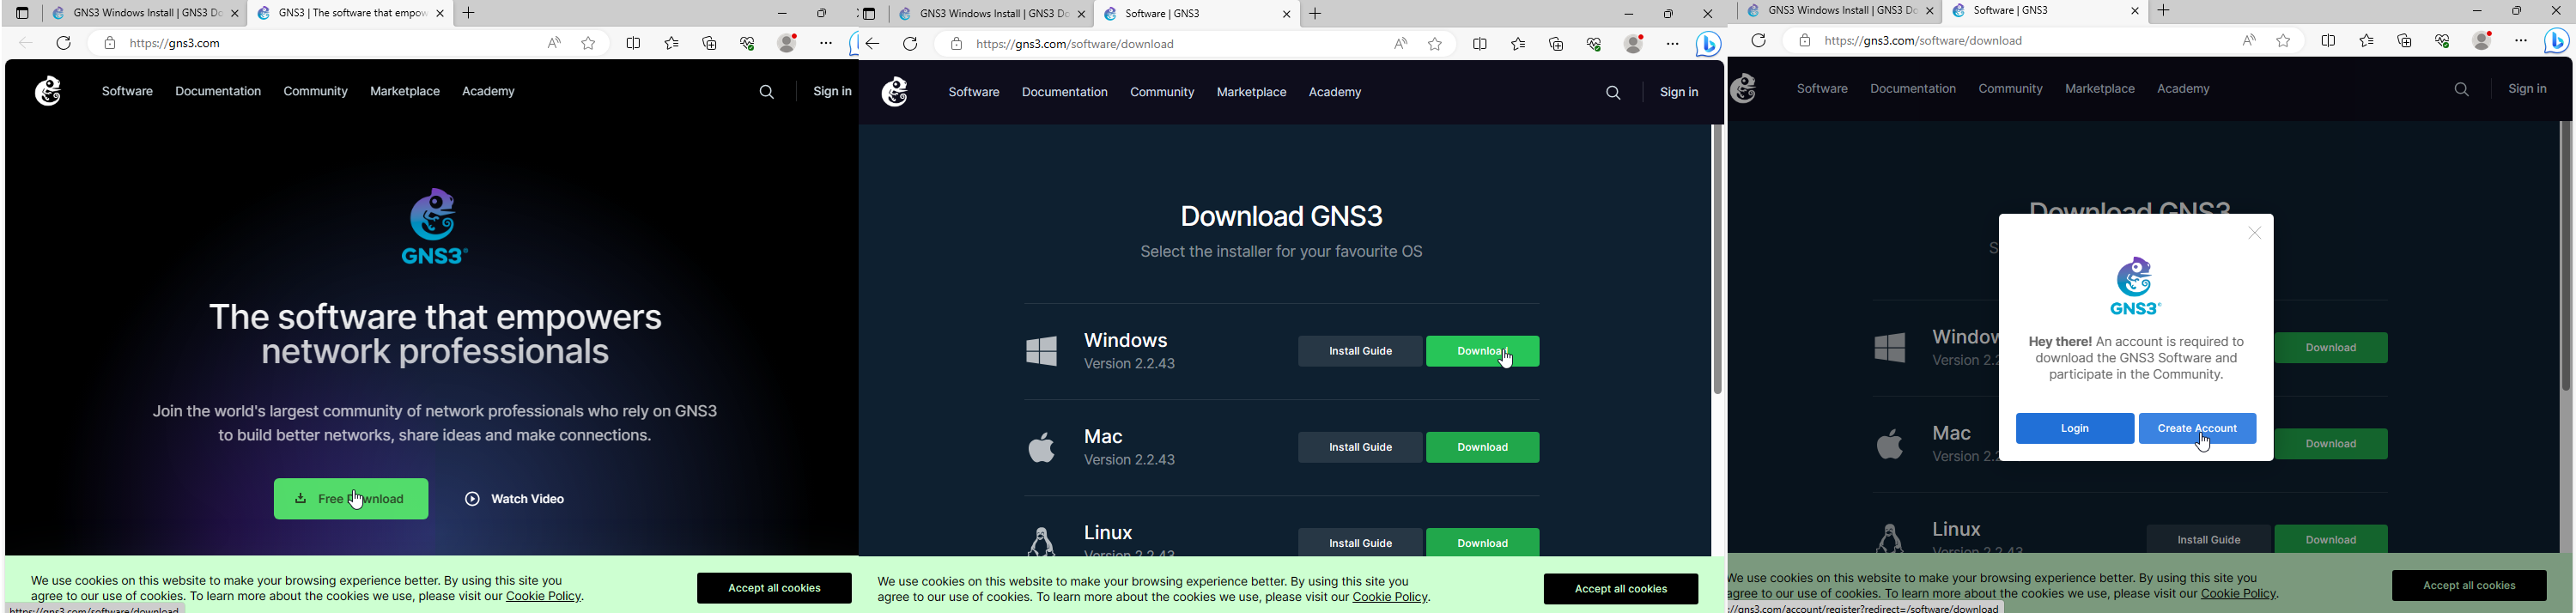The image size is (2576, 613).
Task: Open Browser essentials in middle browser window
Action: point(1595,44)
